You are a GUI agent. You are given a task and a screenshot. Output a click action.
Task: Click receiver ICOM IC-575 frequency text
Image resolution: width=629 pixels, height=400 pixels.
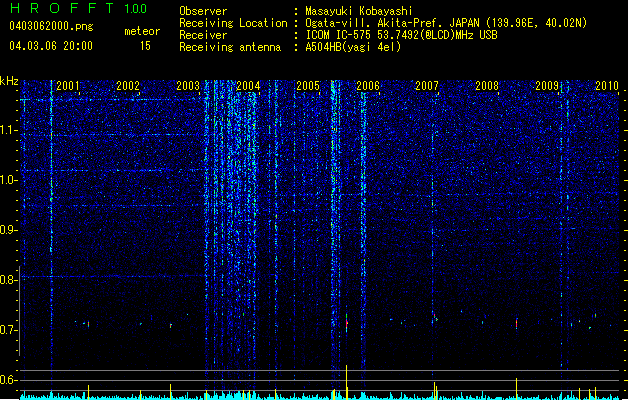[401, 35]
